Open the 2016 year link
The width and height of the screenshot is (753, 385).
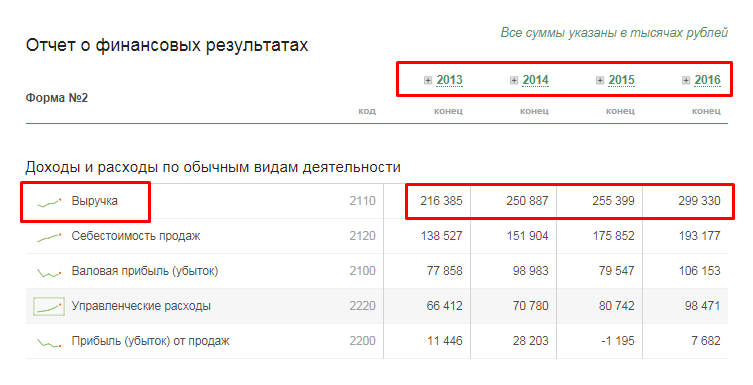pos(707,80)
